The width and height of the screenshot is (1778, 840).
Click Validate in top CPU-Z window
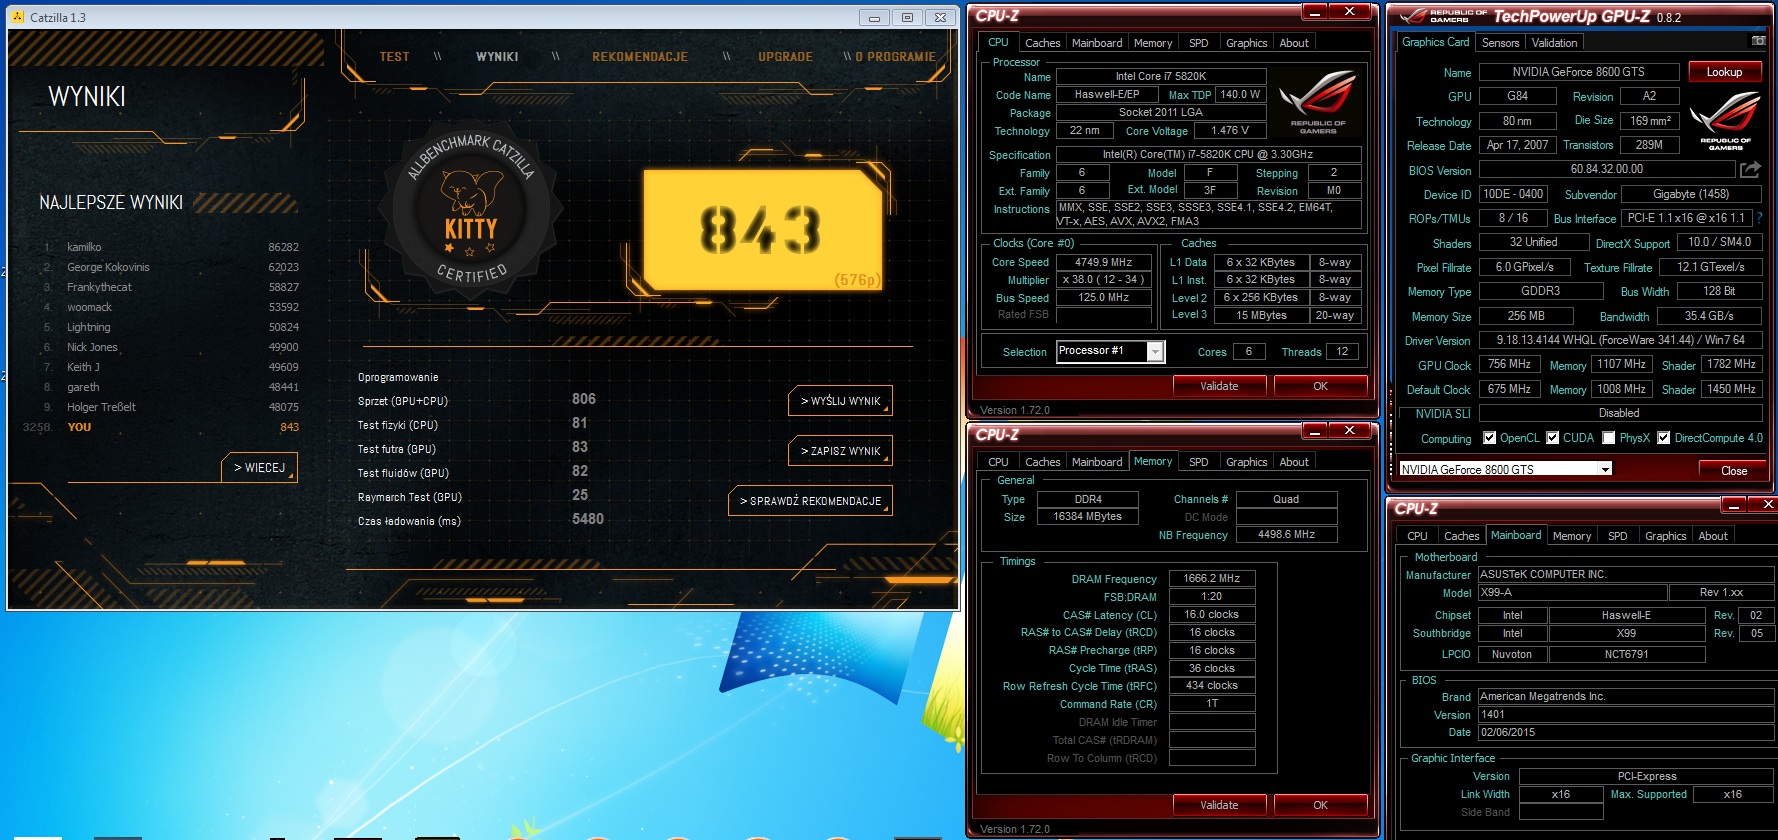point(1219,386)
